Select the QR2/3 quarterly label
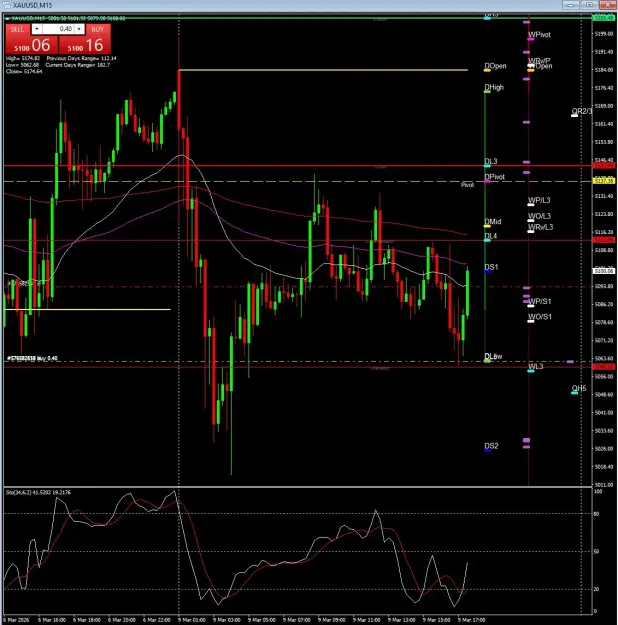 582,111
